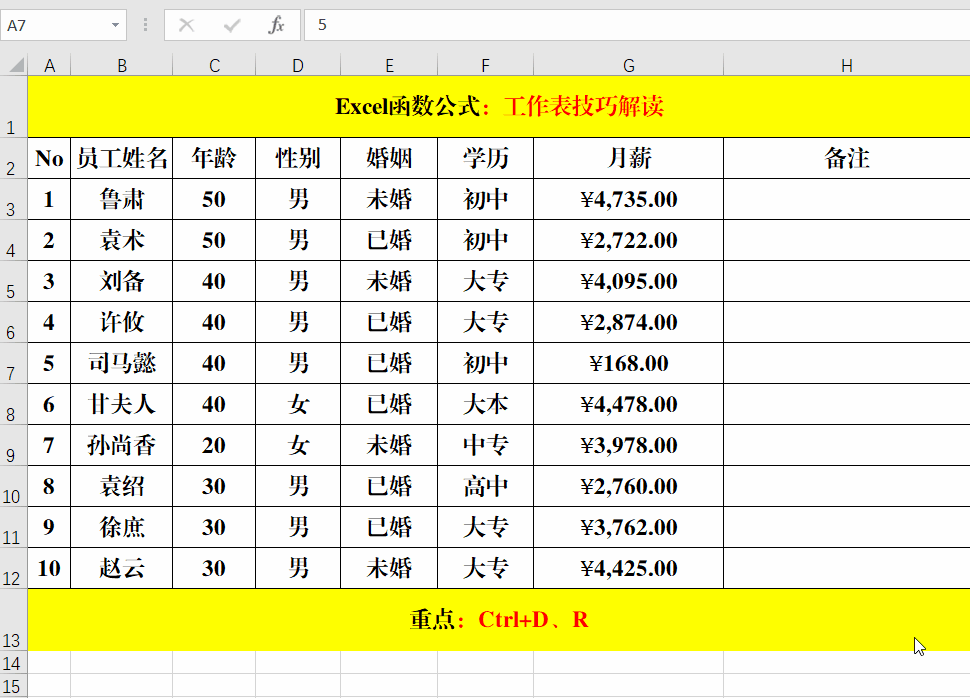This screenshot has width=970, height=698.
Task: Click salary cell '¥168.00'
Action: (629, 363)
